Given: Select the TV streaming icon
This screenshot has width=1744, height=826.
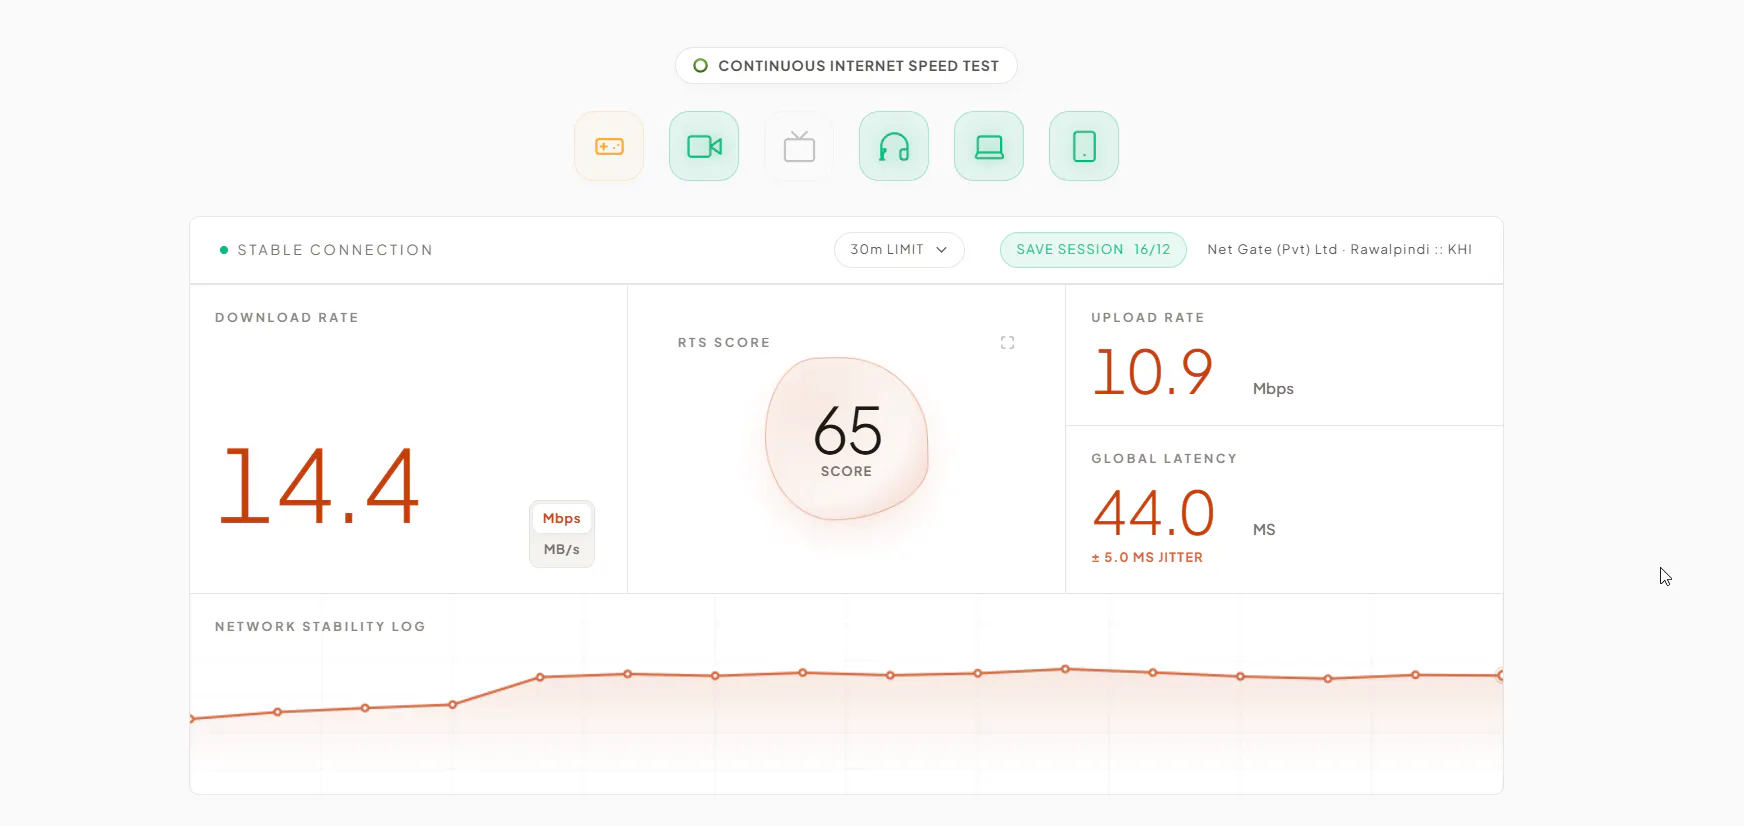Looking at the screenshot, I should coord(799,146).
